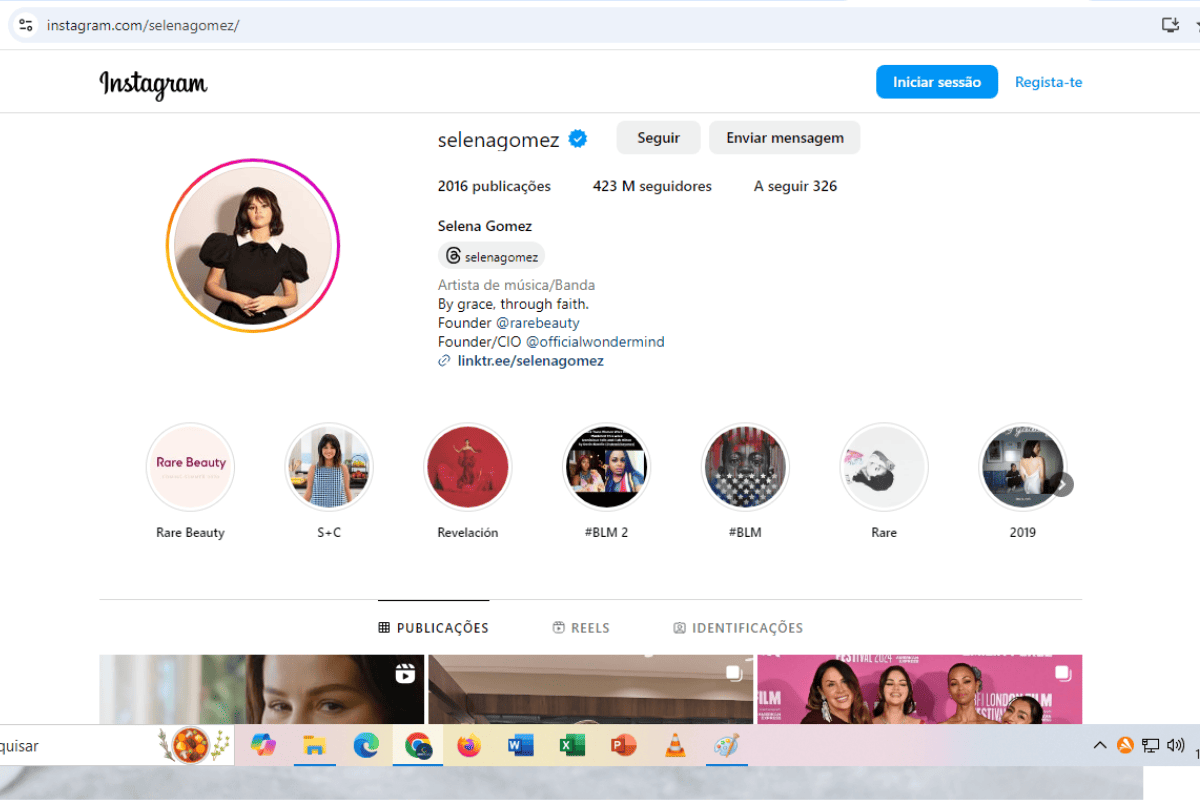The image size is (1200, 800).
Task: Click the 2016 publicações count
Action: [494, 186]
